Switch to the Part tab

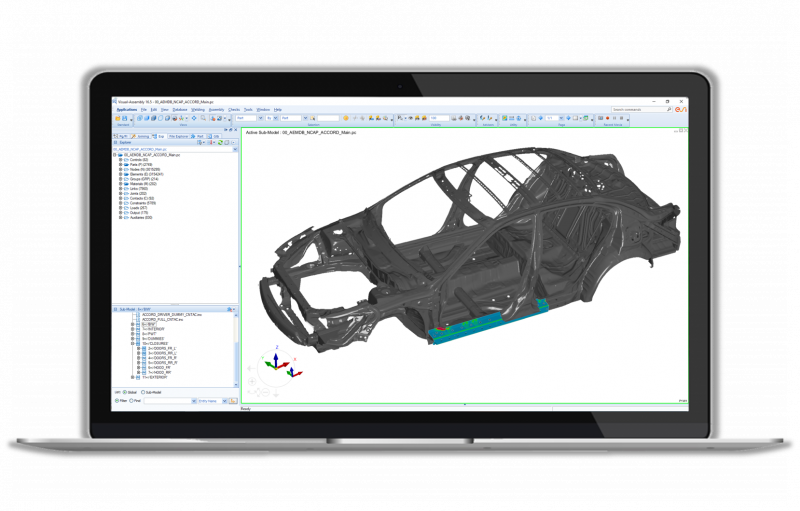coord(197,136)
